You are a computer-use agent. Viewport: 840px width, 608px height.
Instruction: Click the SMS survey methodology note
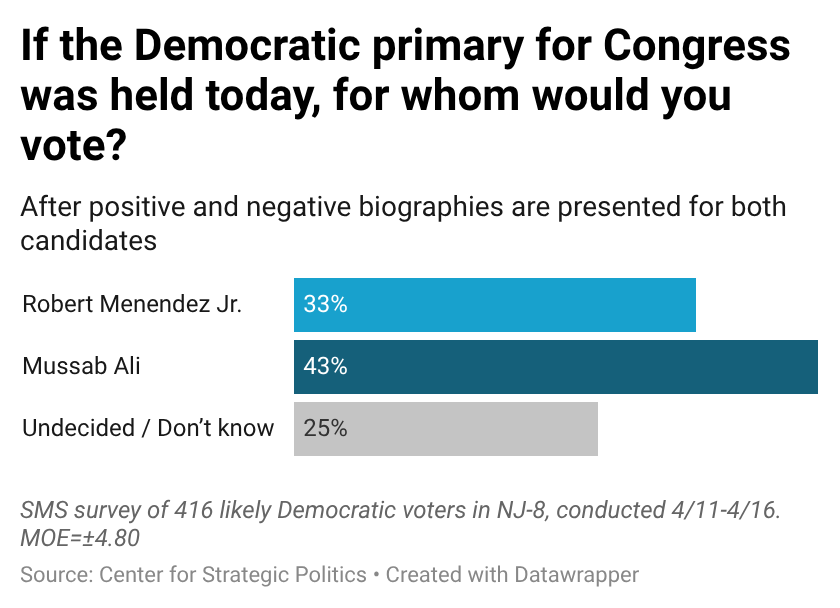400,510
